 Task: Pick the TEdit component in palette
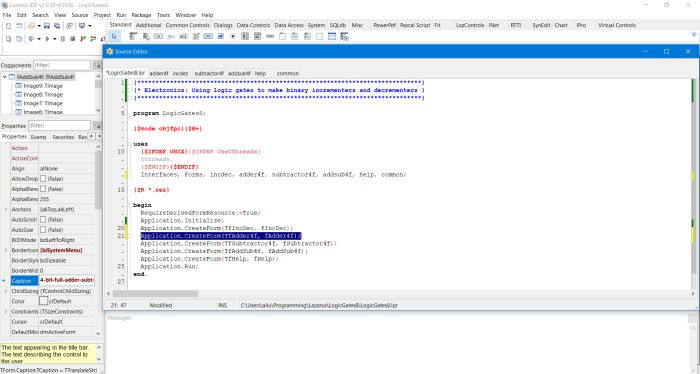(x=183, y=37)
